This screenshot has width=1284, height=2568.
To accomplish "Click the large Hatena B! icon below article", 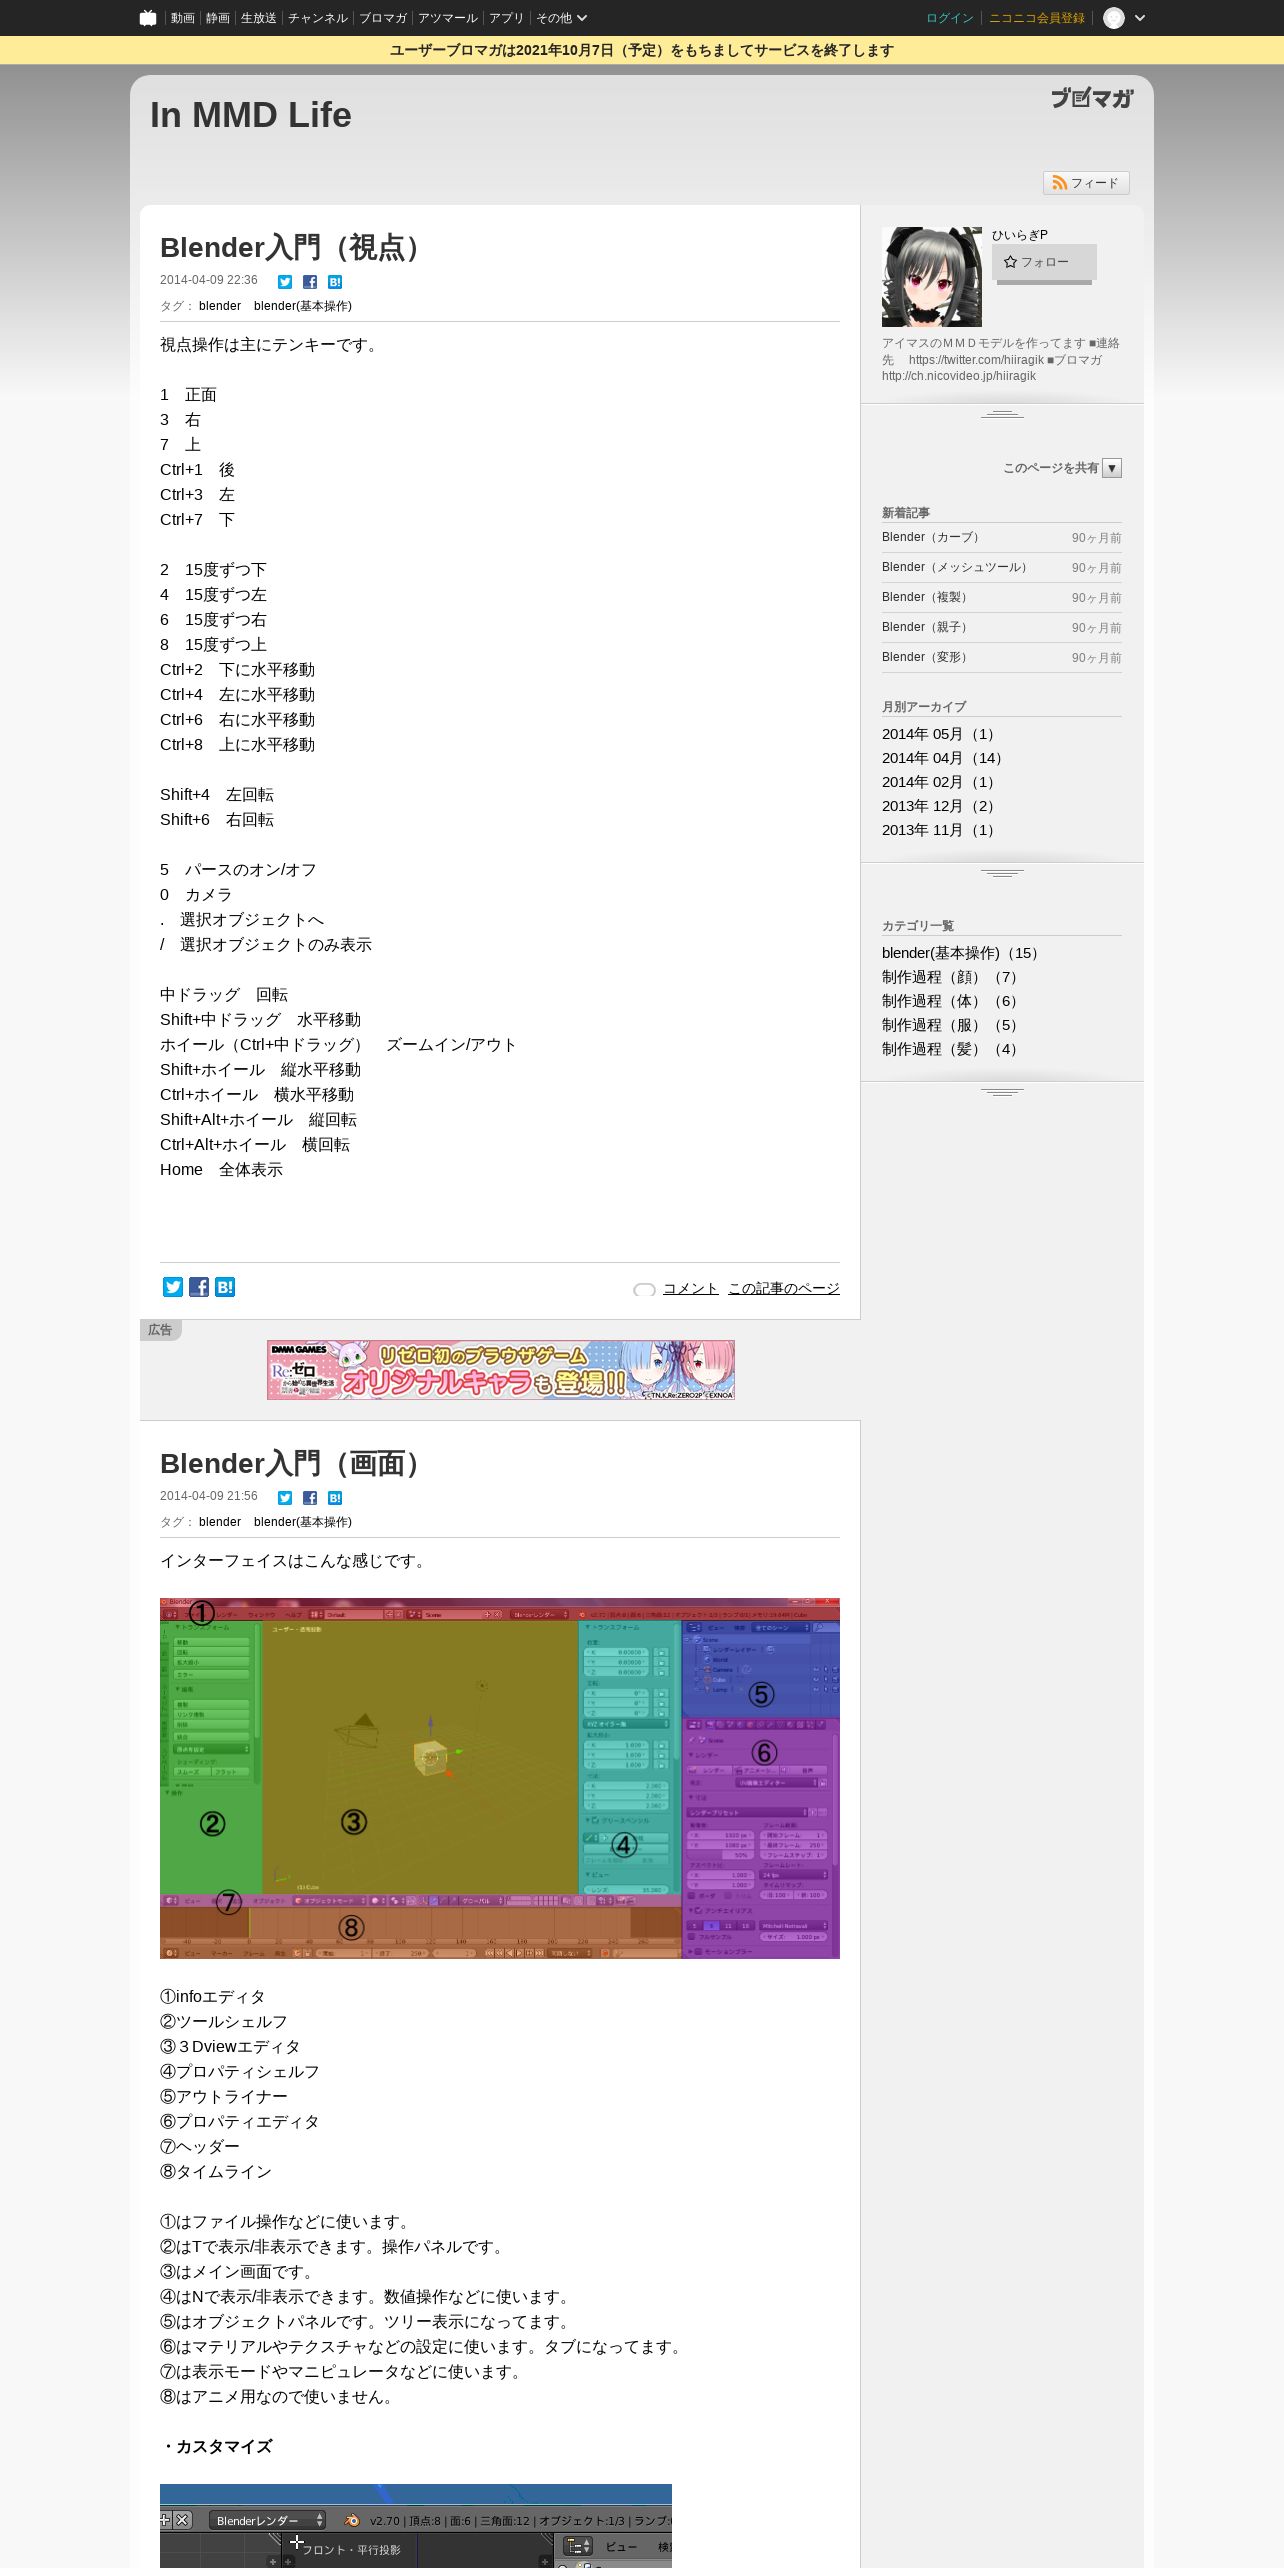I will click(225, 1287).
